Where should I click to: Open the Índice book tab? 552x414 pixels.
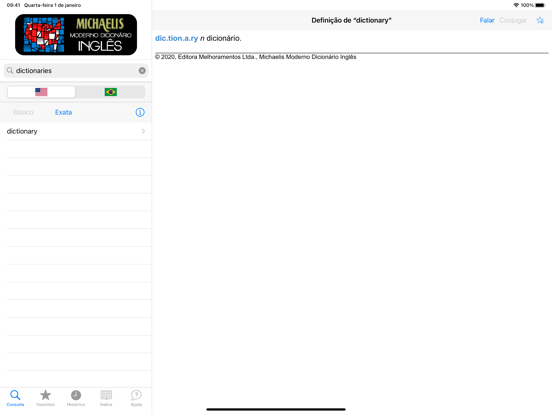pyautogui.click(x=106, y=398)
